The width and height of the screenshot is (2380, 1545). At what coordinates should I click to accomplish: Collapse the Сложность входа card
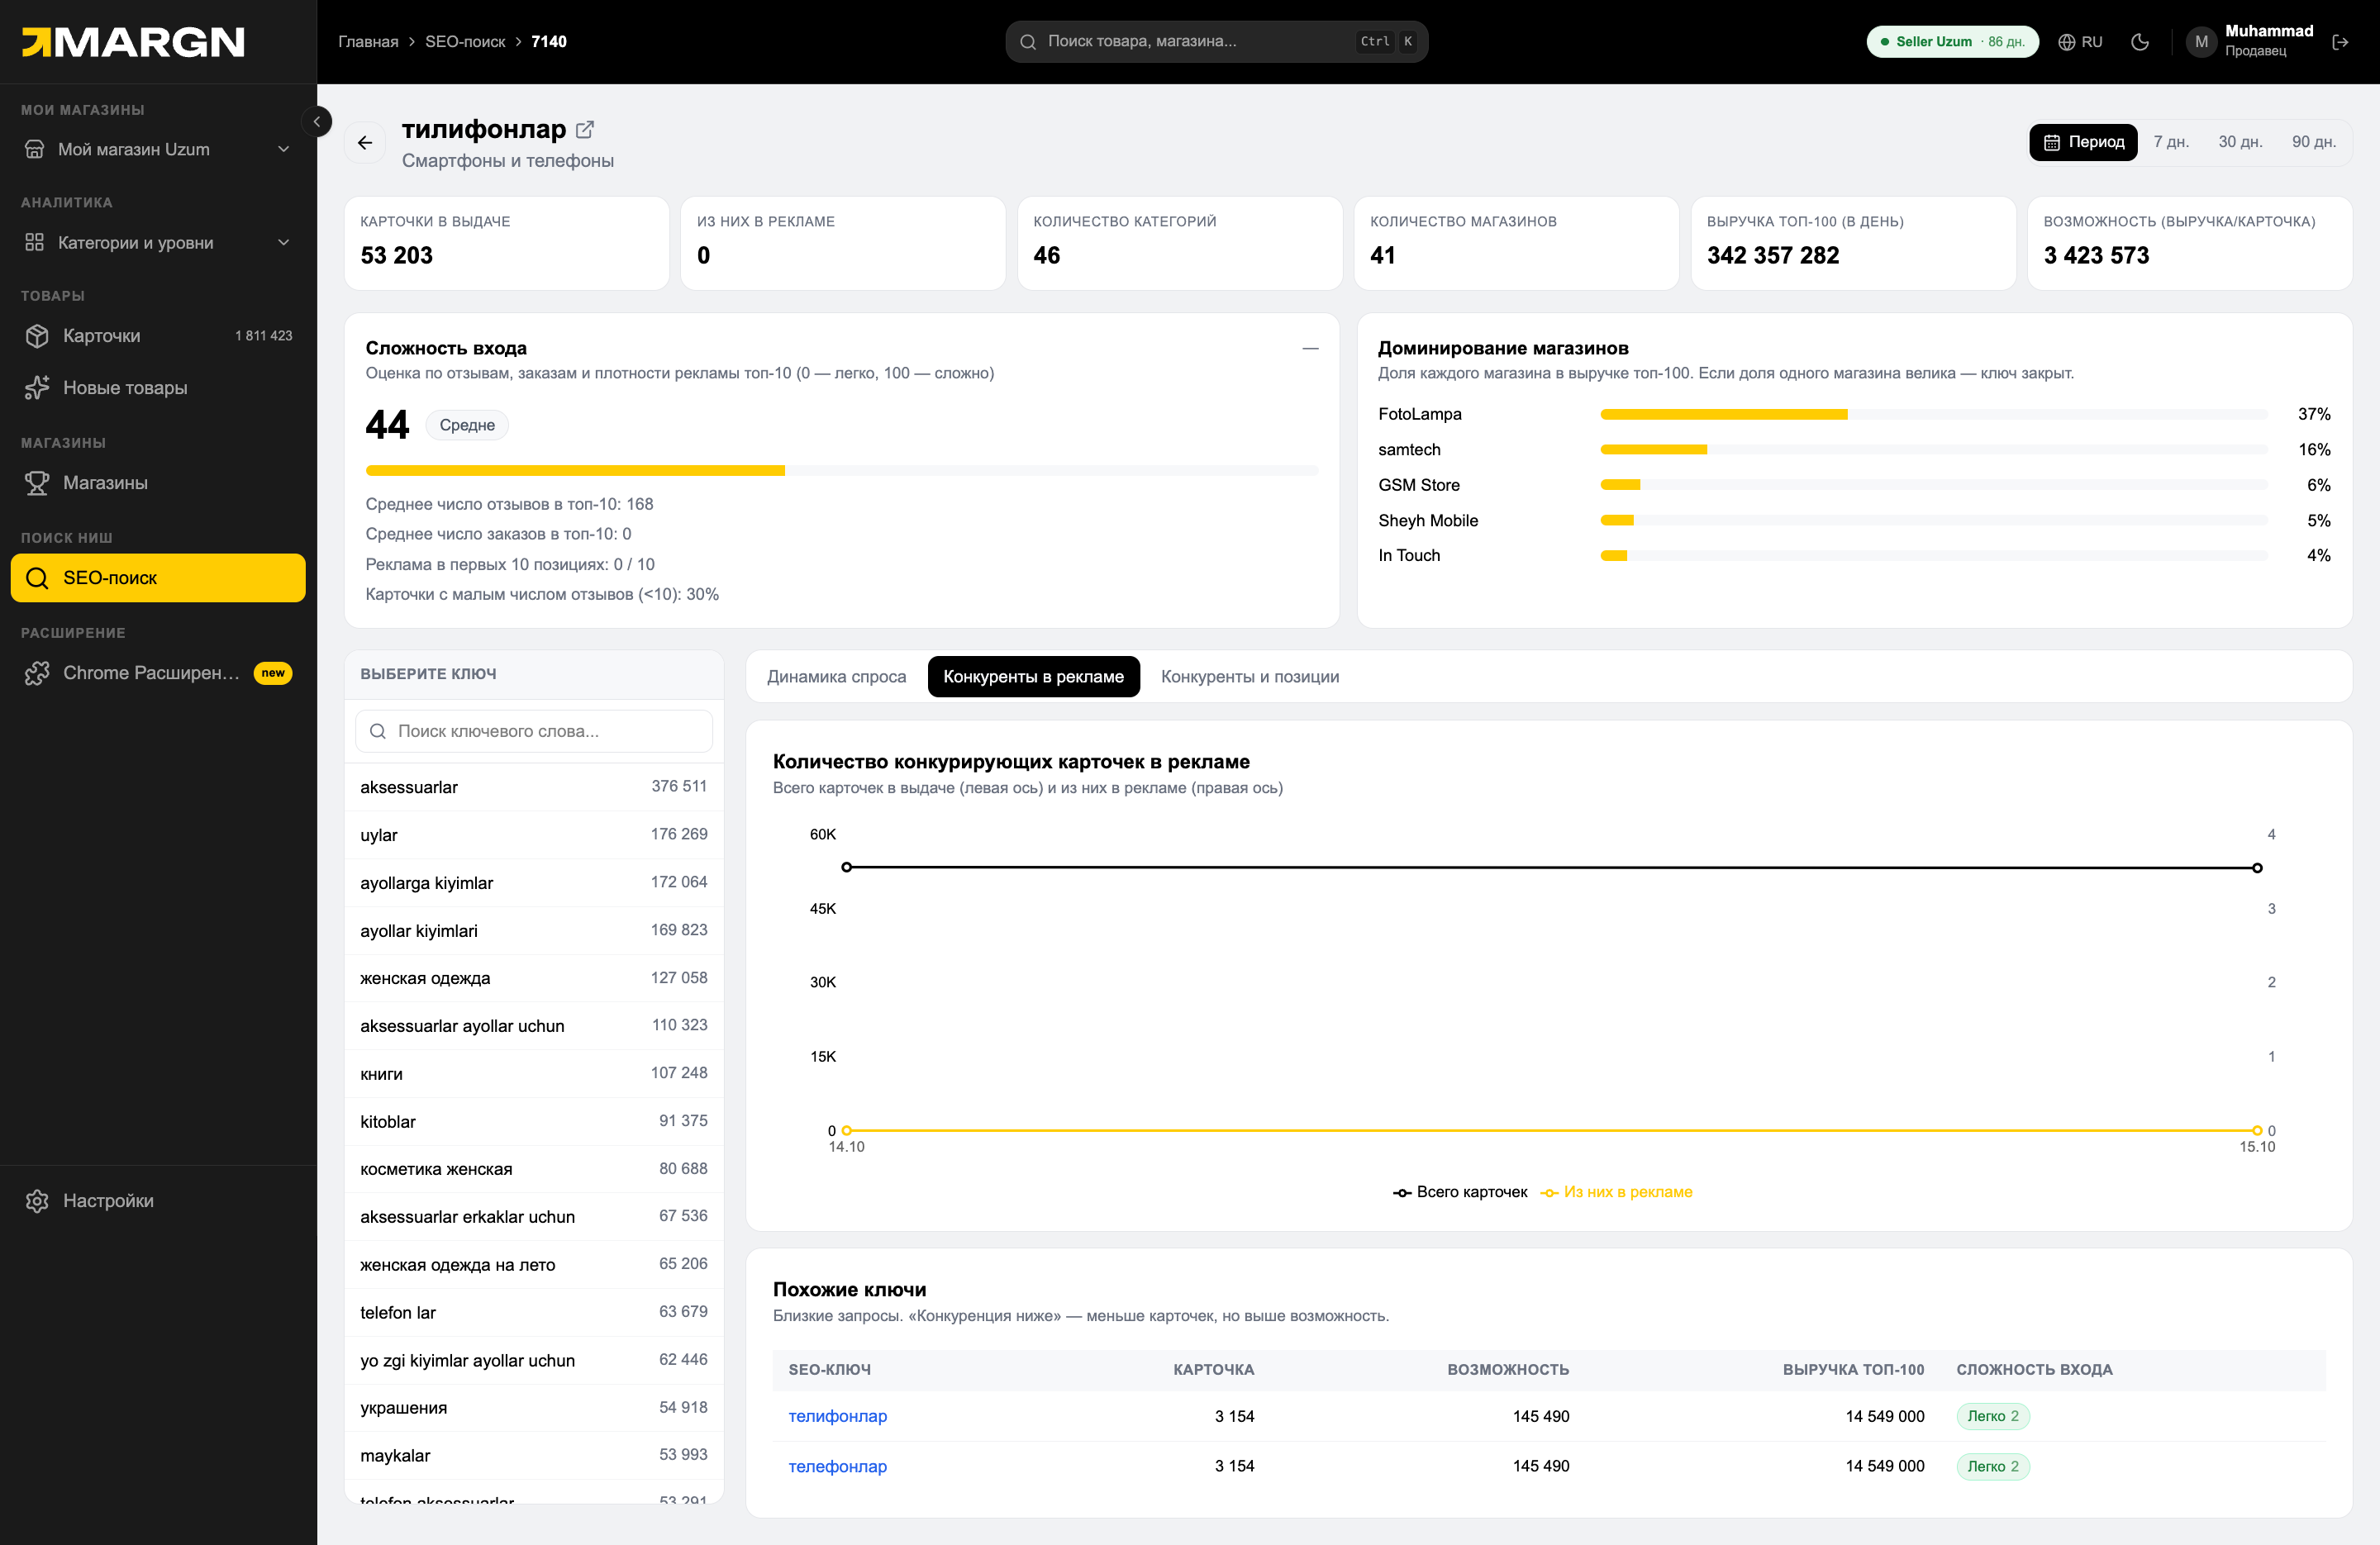point(1310,348)
